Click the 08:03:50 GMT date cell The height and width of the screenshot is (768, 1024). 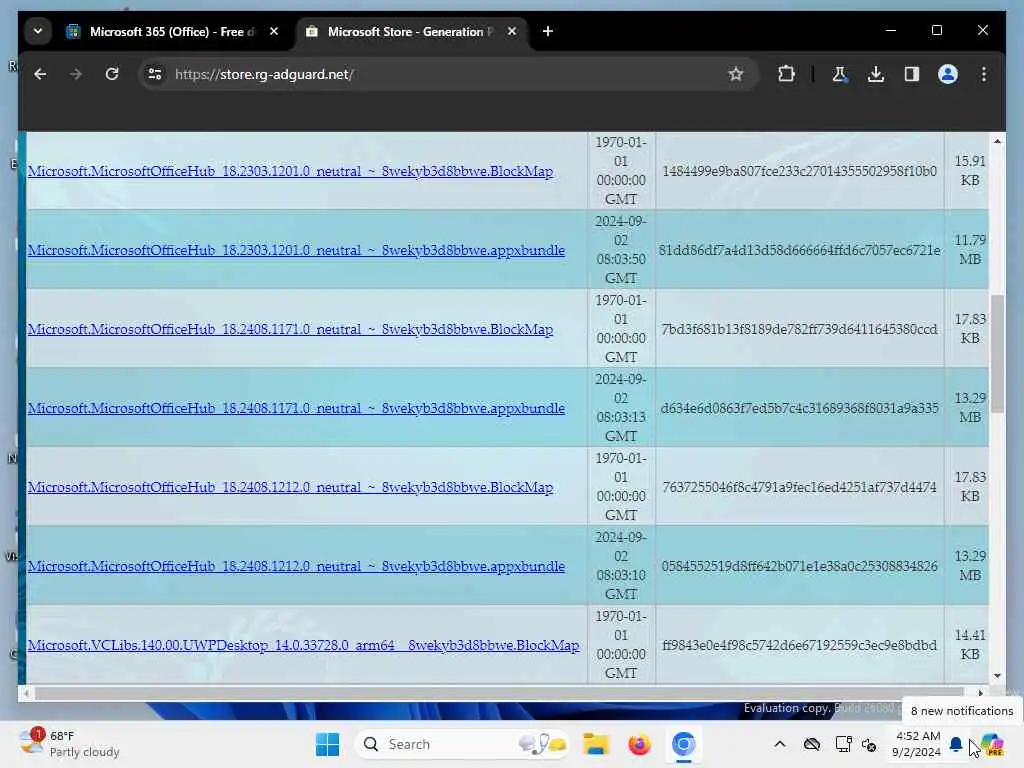620,249
